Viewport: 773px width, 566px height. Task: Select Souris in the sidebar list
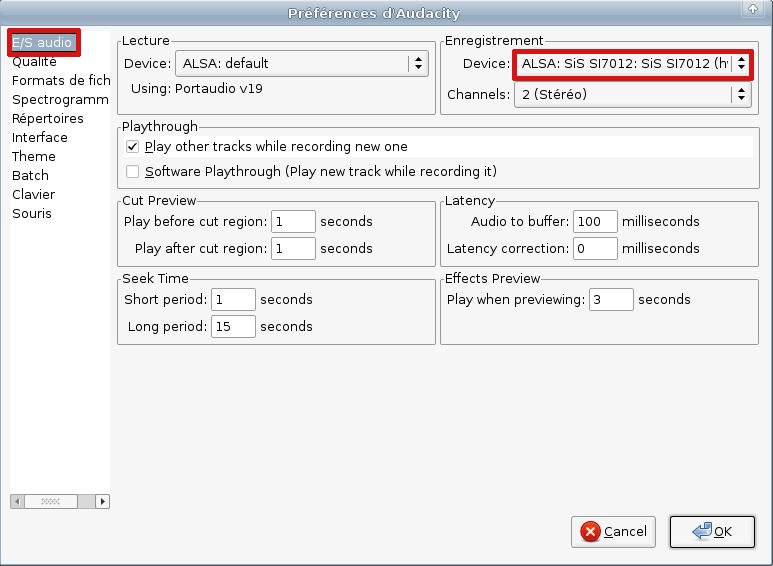click(x=31, y=214)
